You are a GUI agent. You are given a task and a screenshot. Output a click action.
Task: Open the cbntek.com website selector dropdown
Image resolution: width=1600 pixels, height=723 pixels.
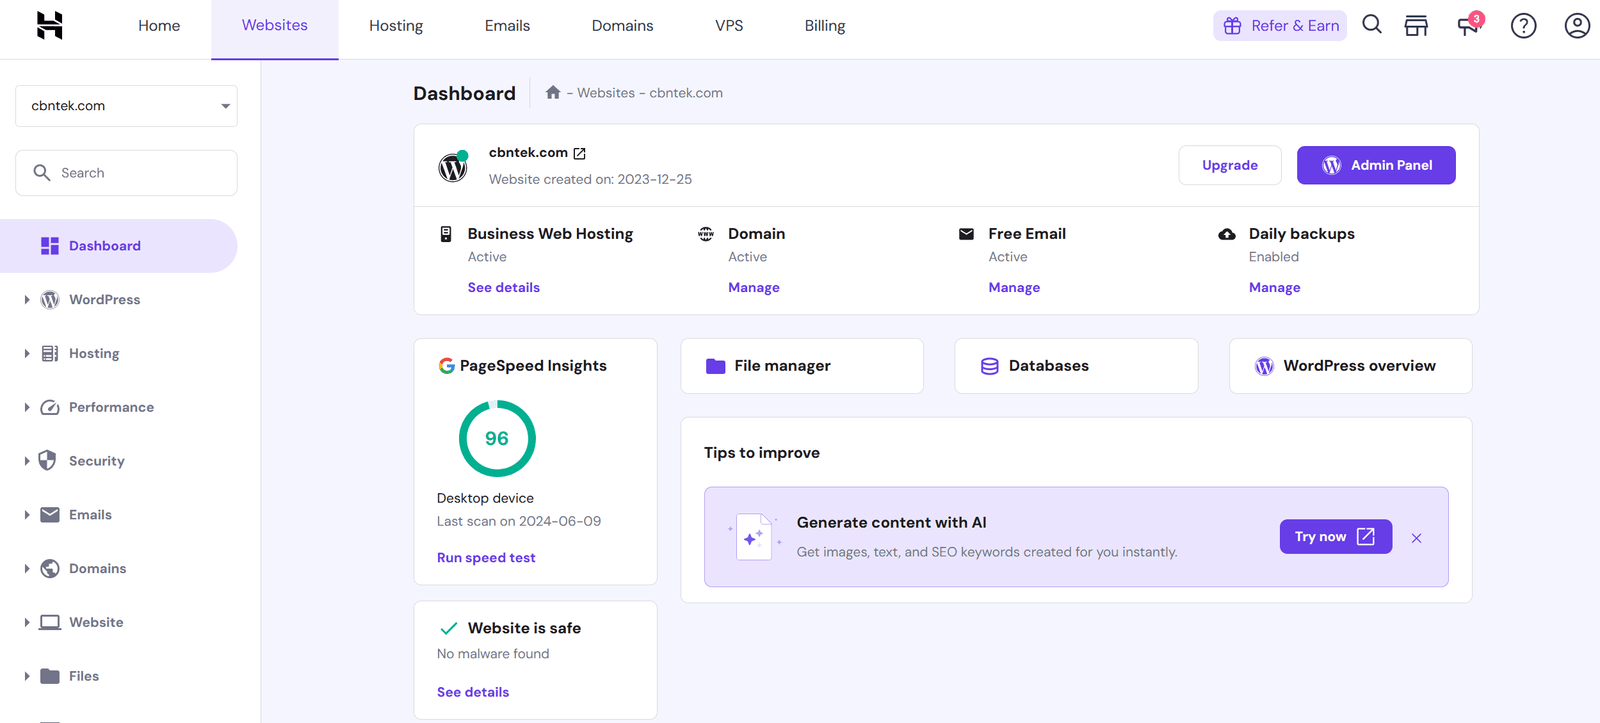click(126, 106)
